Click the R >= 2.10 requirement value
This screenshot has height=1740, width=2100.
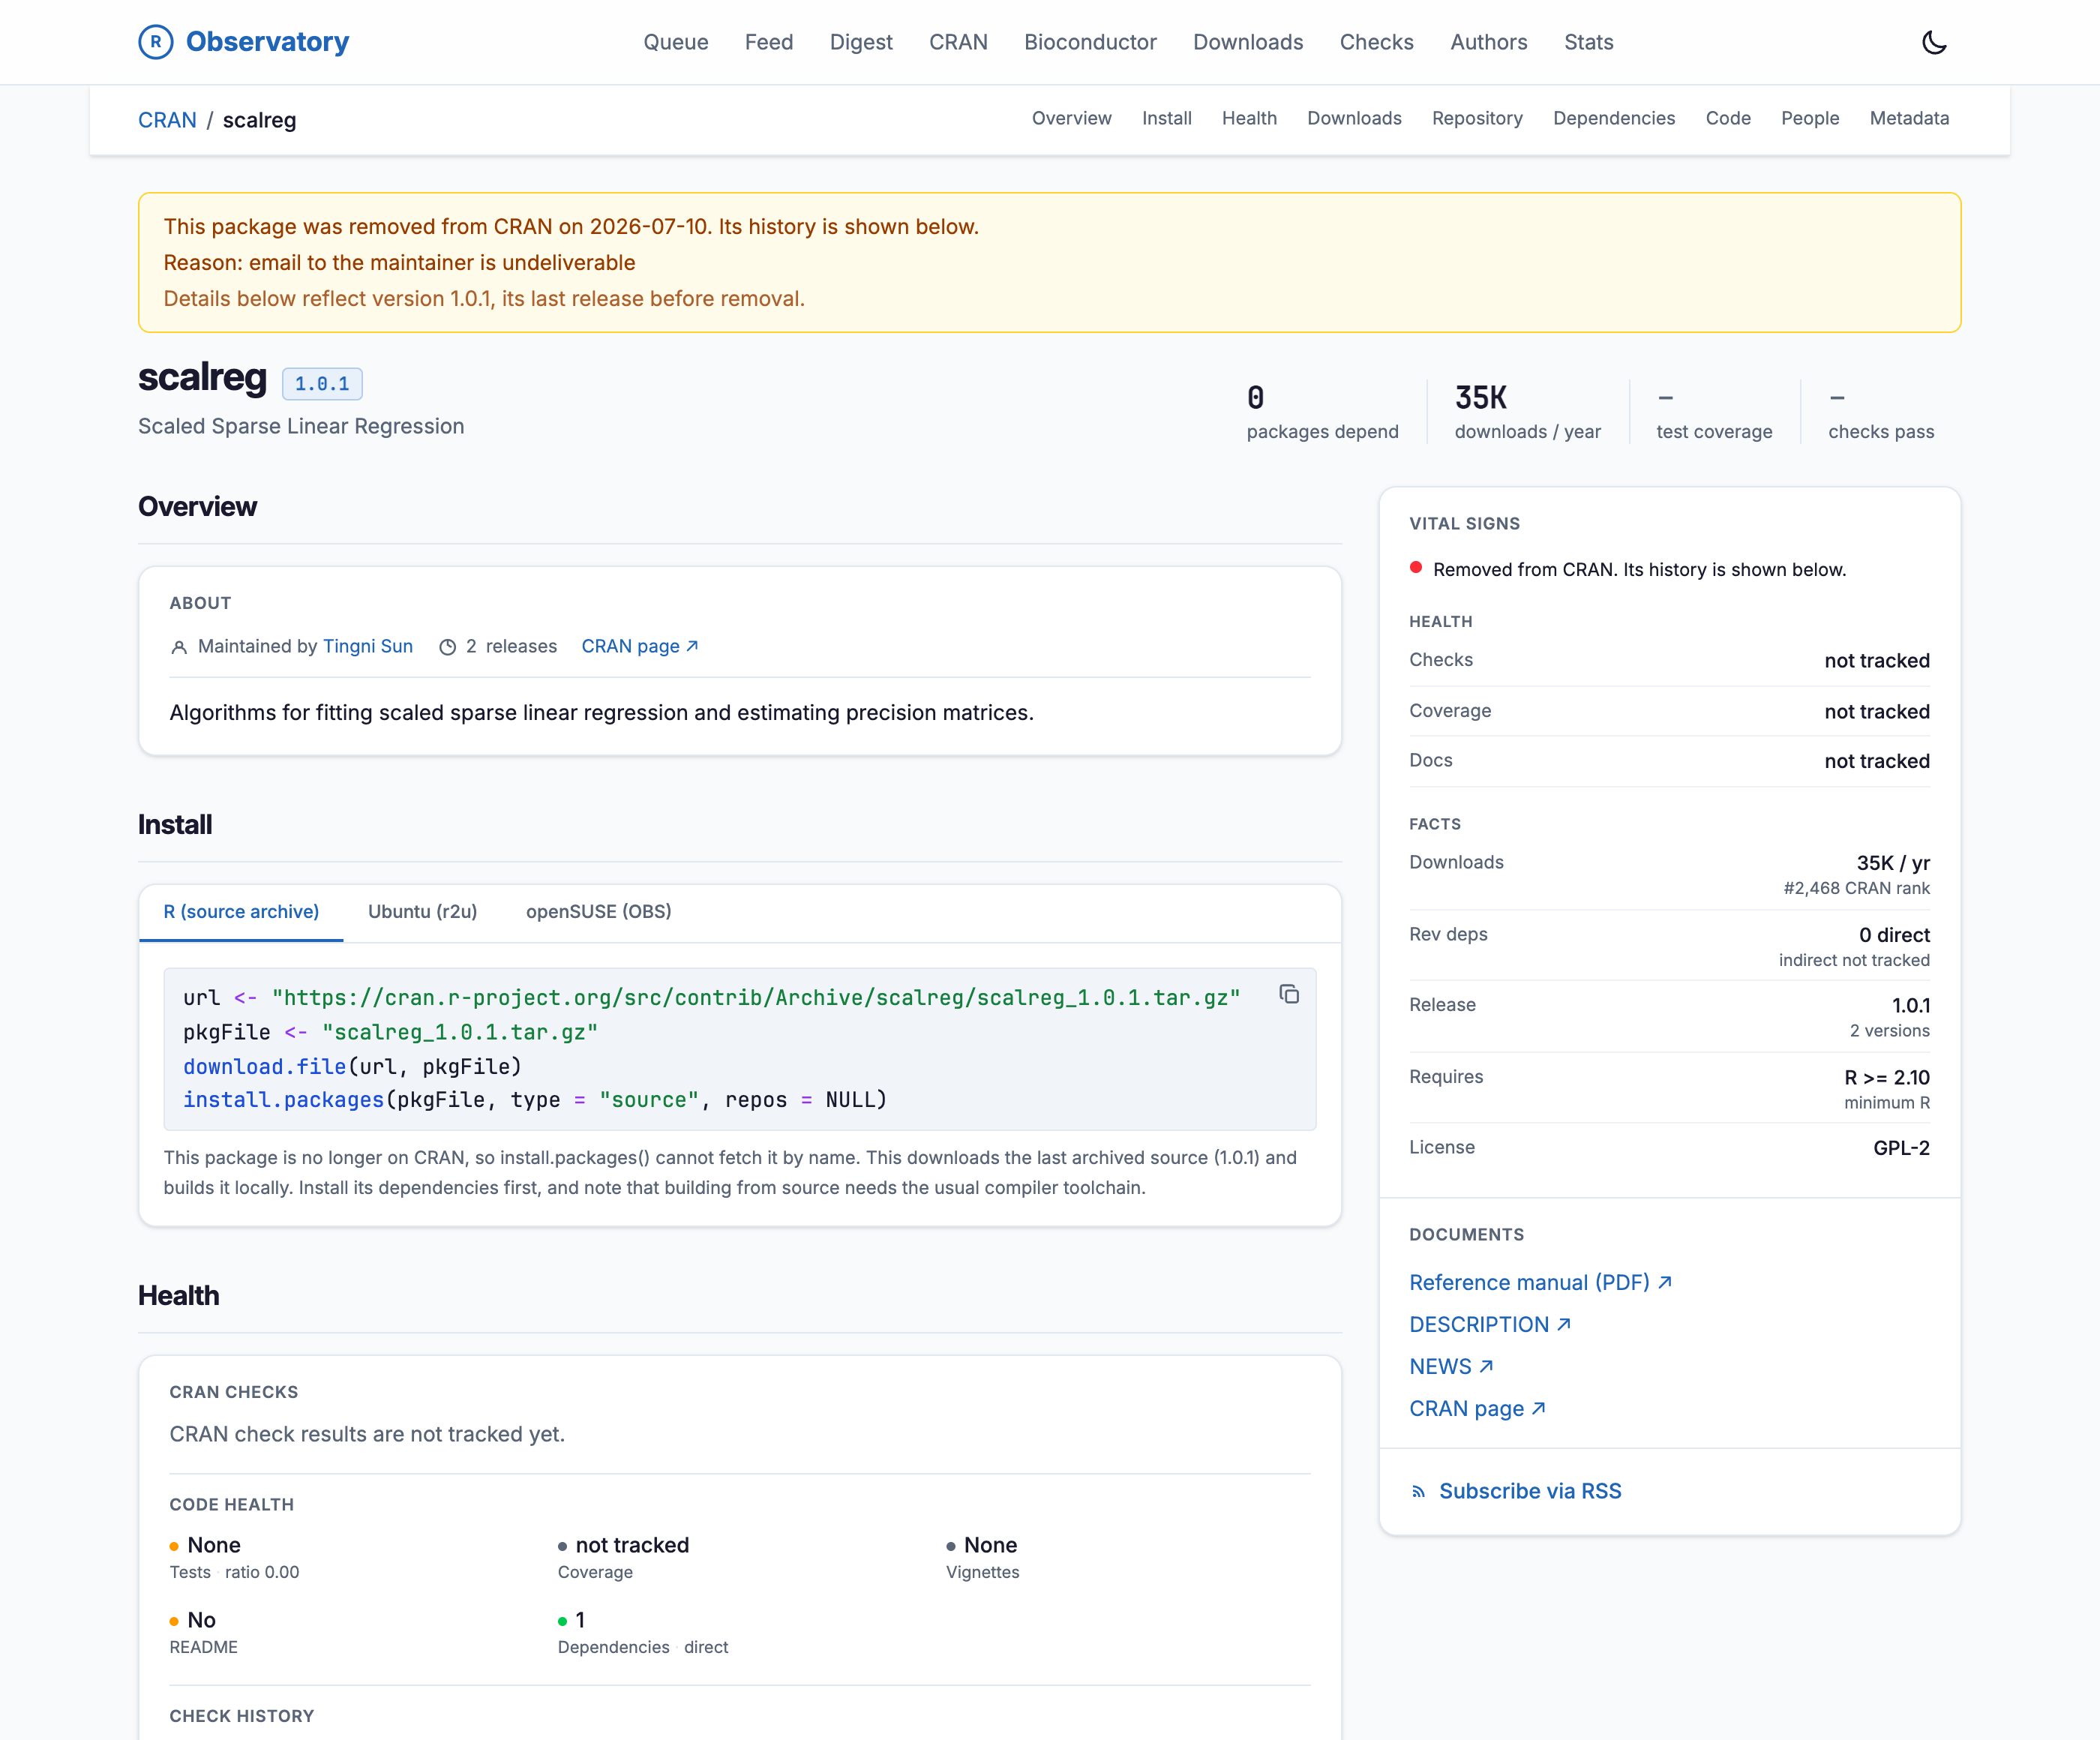point(1887,1078)
